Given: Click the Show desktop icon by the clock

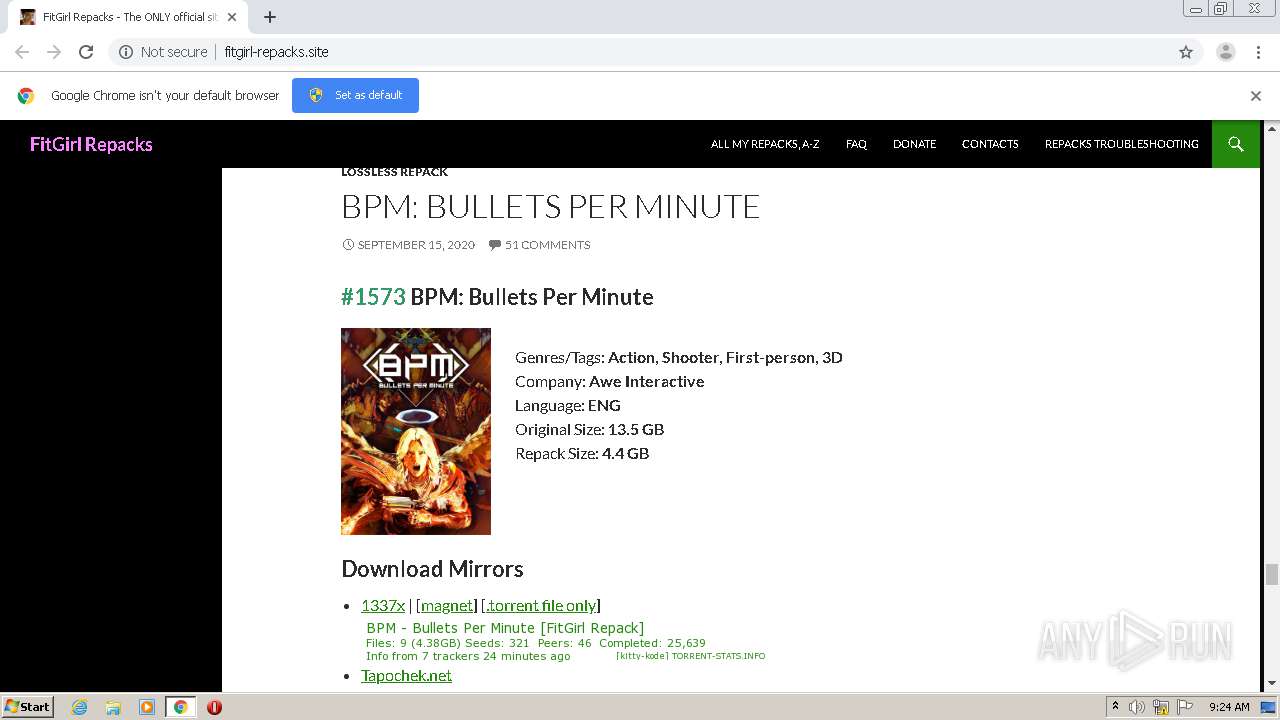Looking at the screenshot, I should click(1268, 707).
